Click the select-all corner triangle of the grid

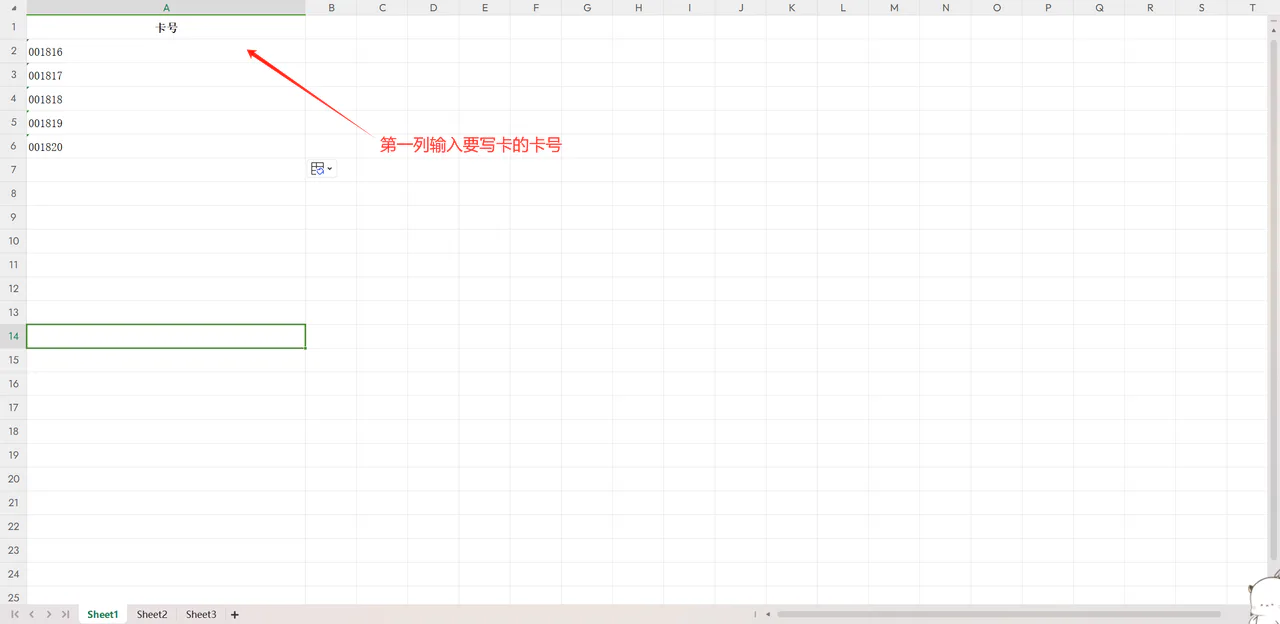[13, 7]
